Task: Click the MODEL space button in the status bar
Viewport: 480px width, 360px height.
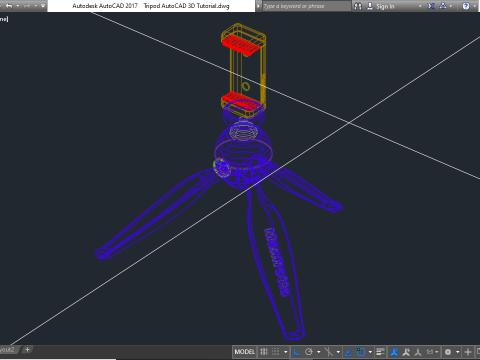Action: [x=244, y=352]
